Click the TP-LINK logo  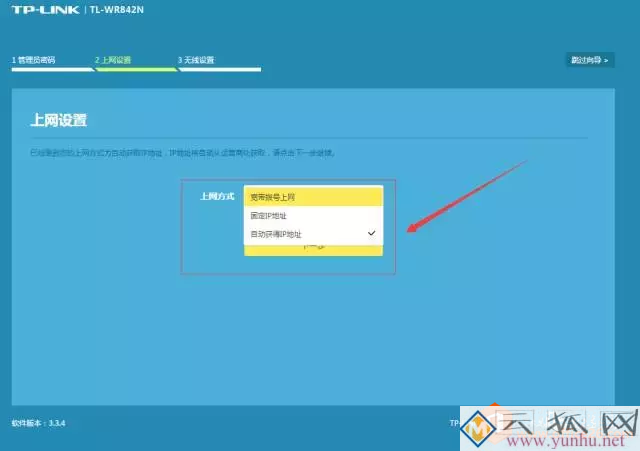click(45, 10)
